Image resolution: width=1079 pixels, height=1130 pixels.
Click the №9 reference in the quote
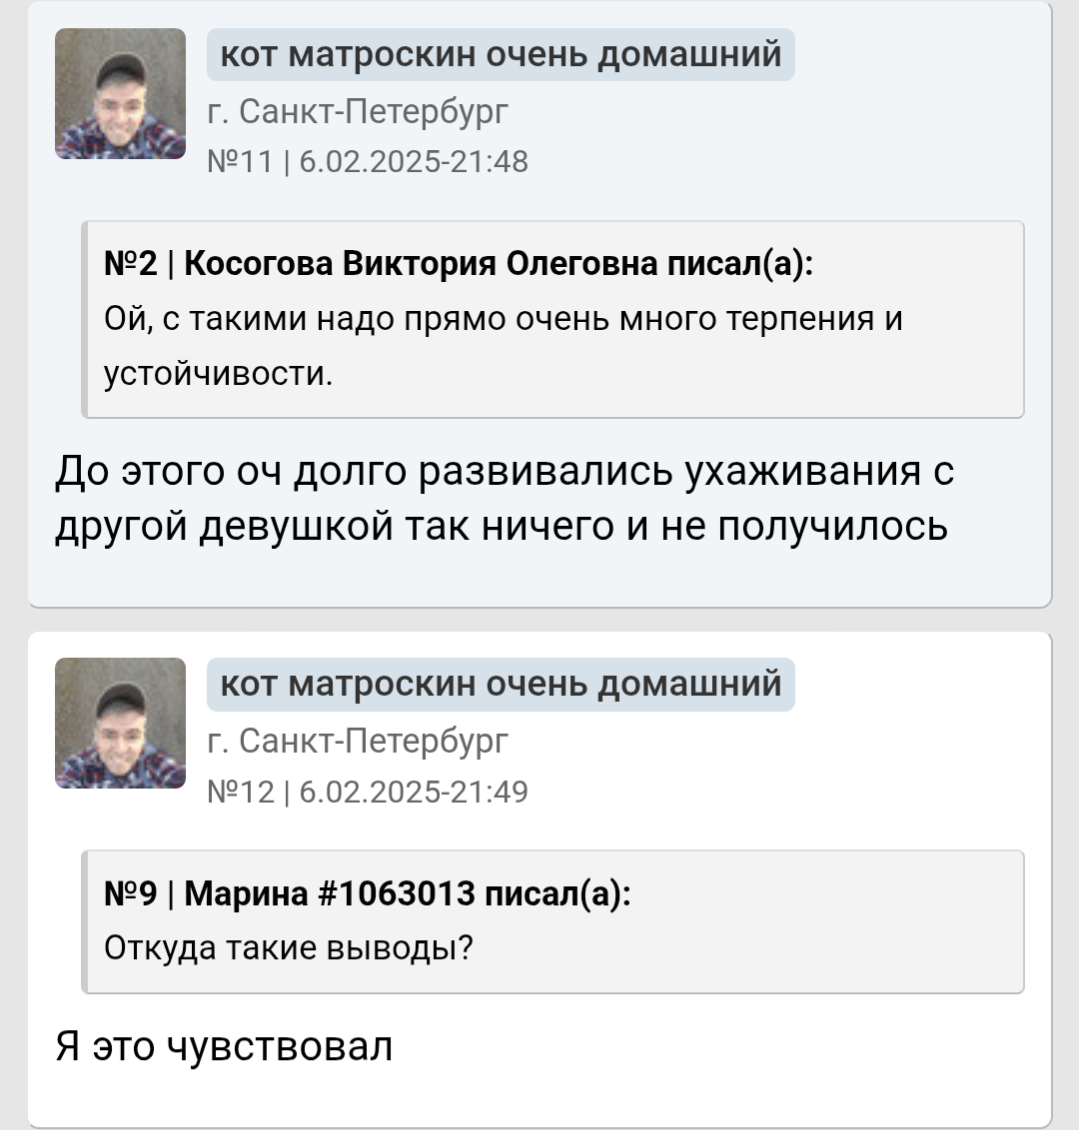[x=131, y=893]
